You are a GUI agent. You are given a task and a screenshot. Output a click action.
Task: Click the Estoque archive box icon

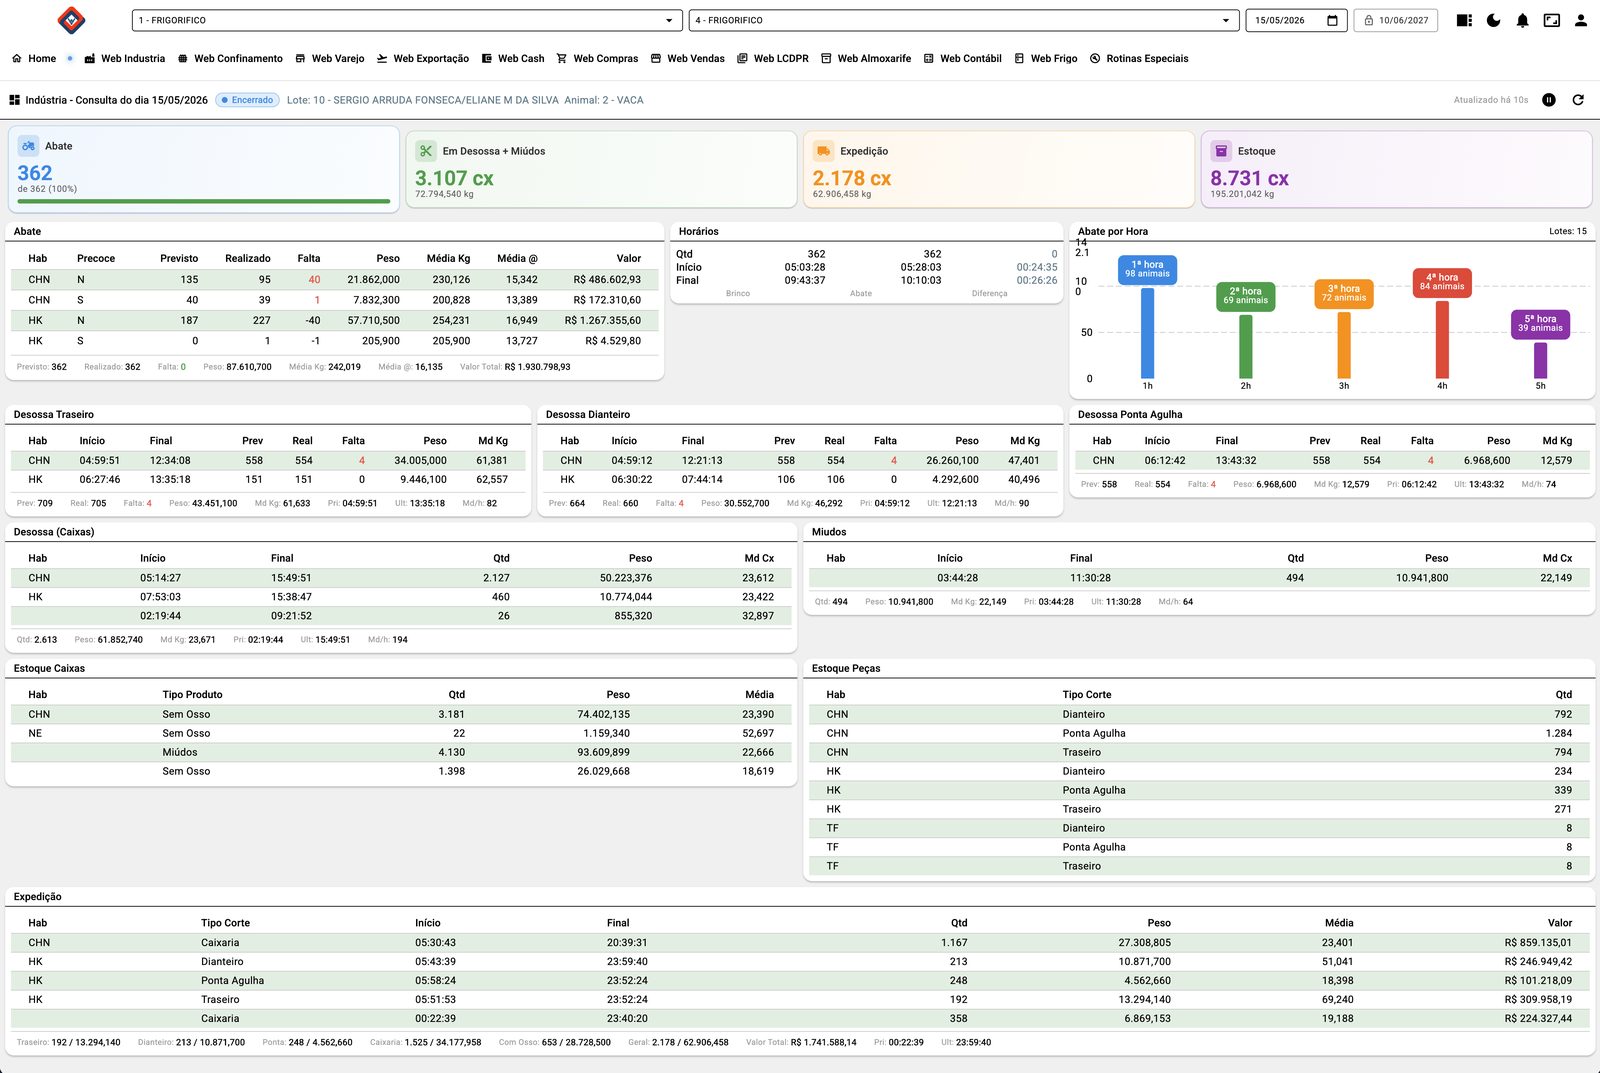[1221, 151]
